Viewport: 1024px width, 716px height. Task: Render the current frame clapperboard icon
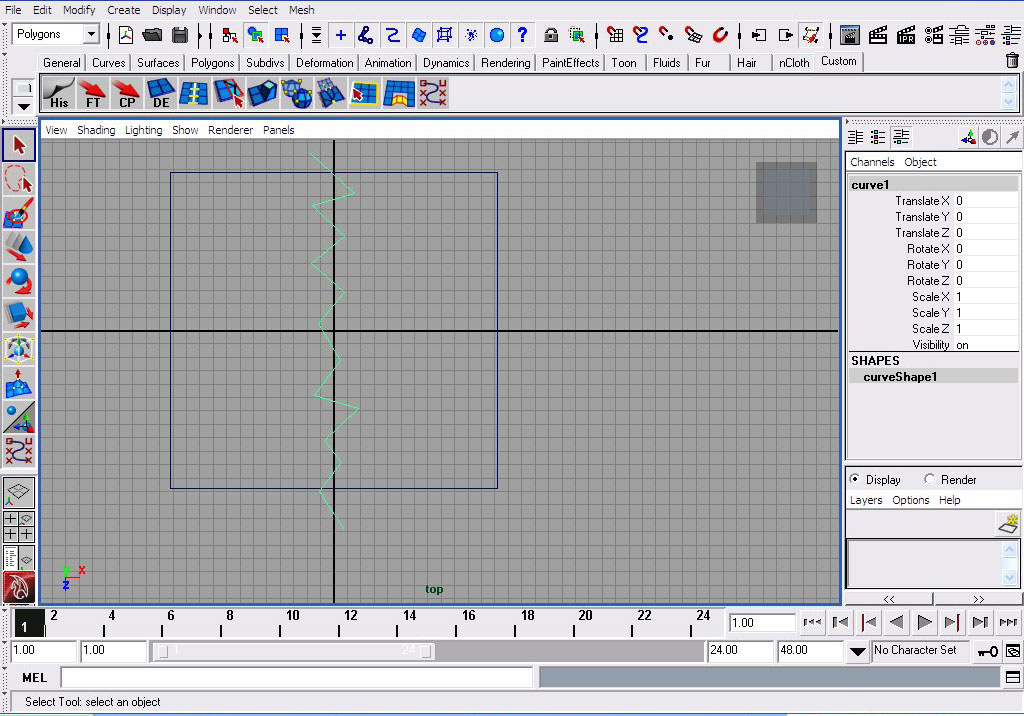(878, 35)
